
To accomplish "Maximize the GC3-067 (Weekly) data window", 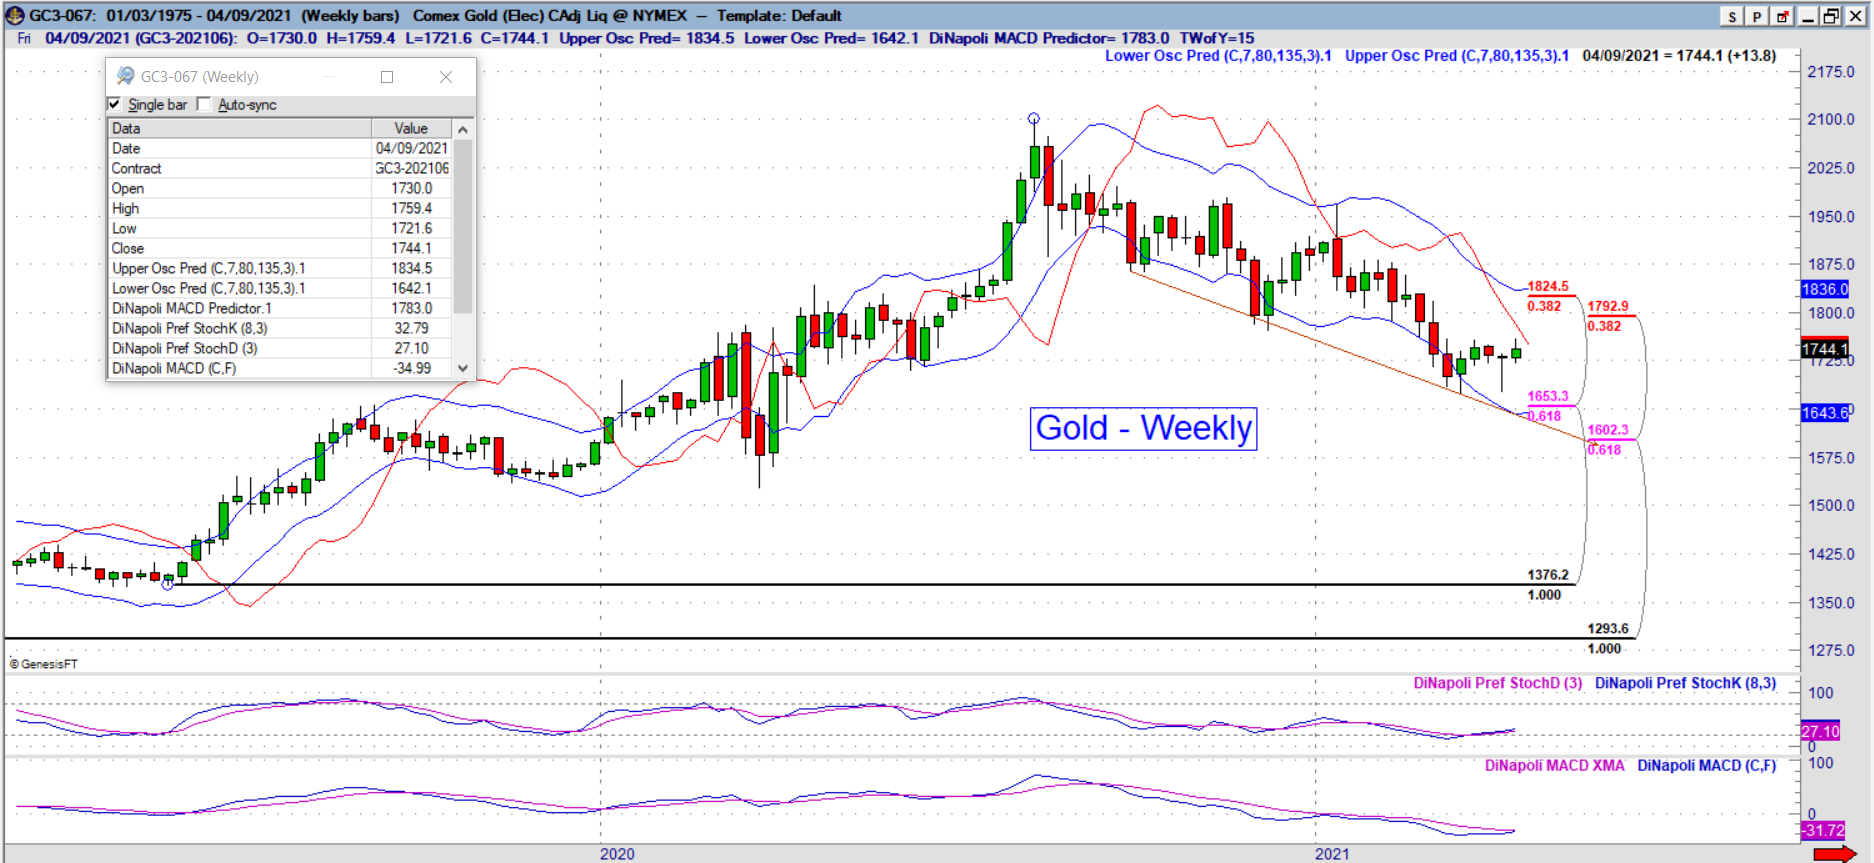I will tap(387, 77).
